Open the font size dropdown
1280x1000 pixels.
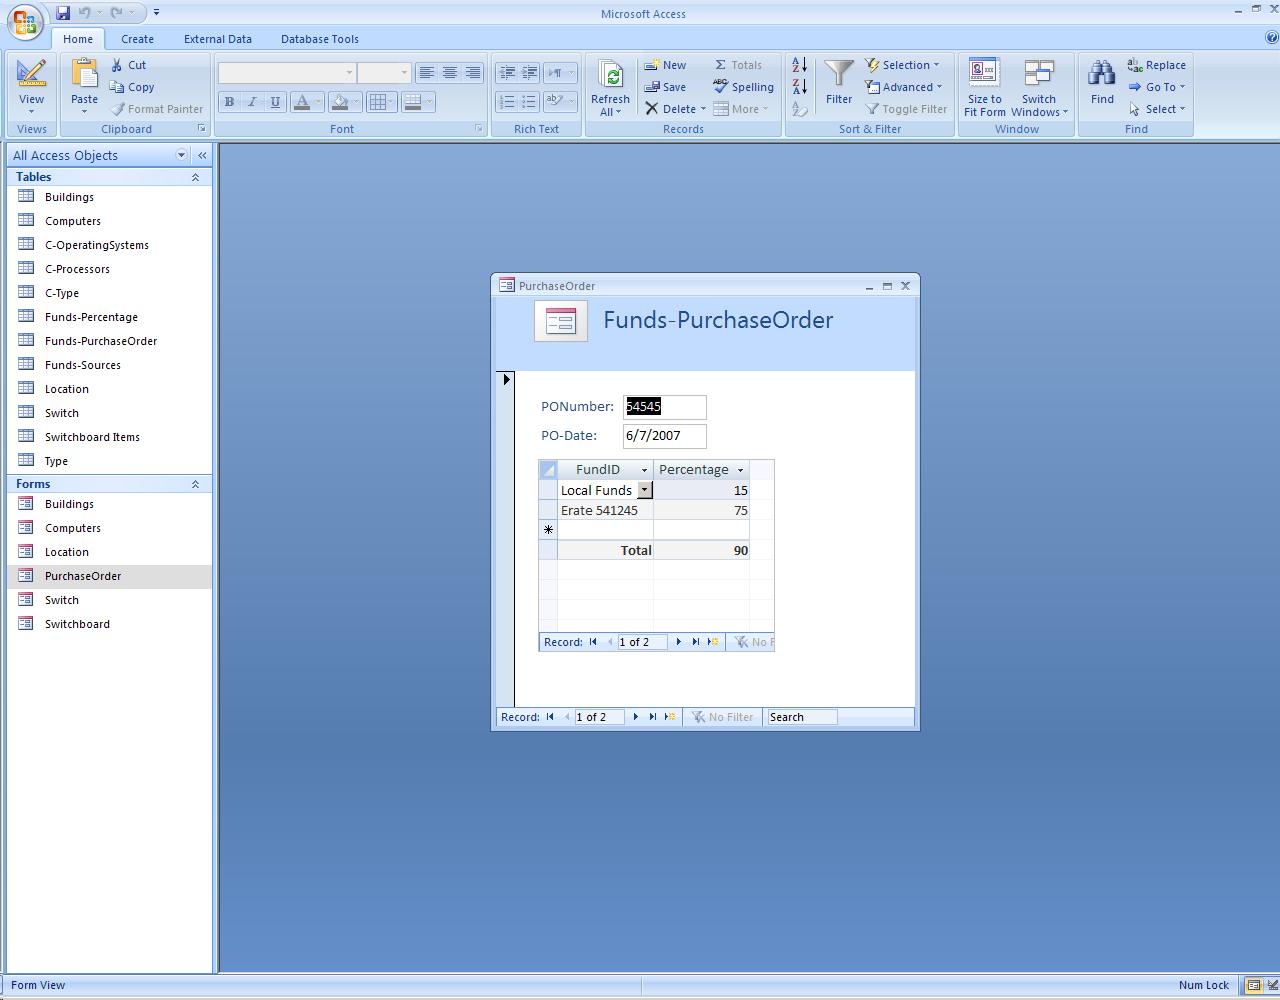[404, 73]
